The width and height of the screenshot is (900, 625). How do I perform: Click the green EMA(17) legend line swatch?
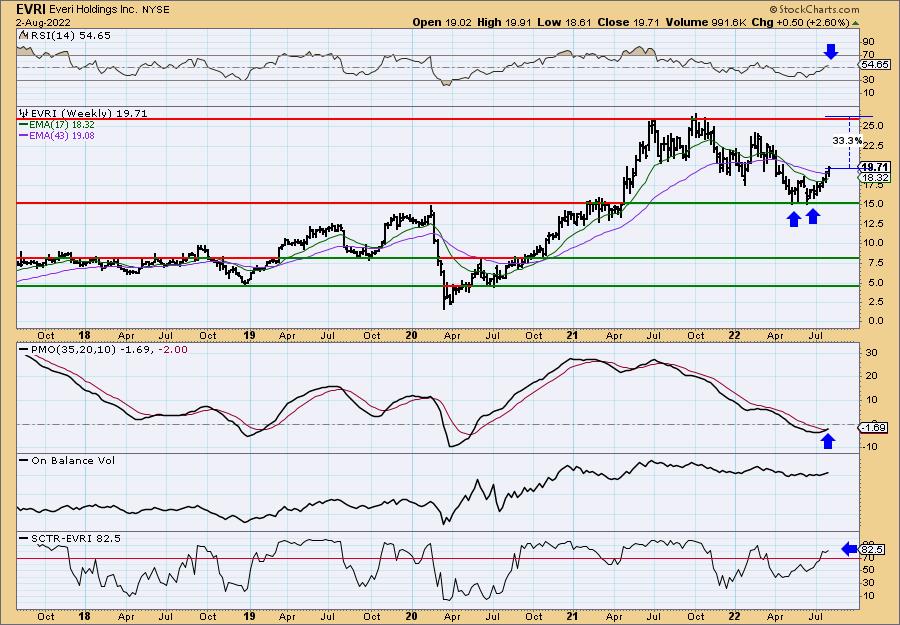[x=24, y=125]
